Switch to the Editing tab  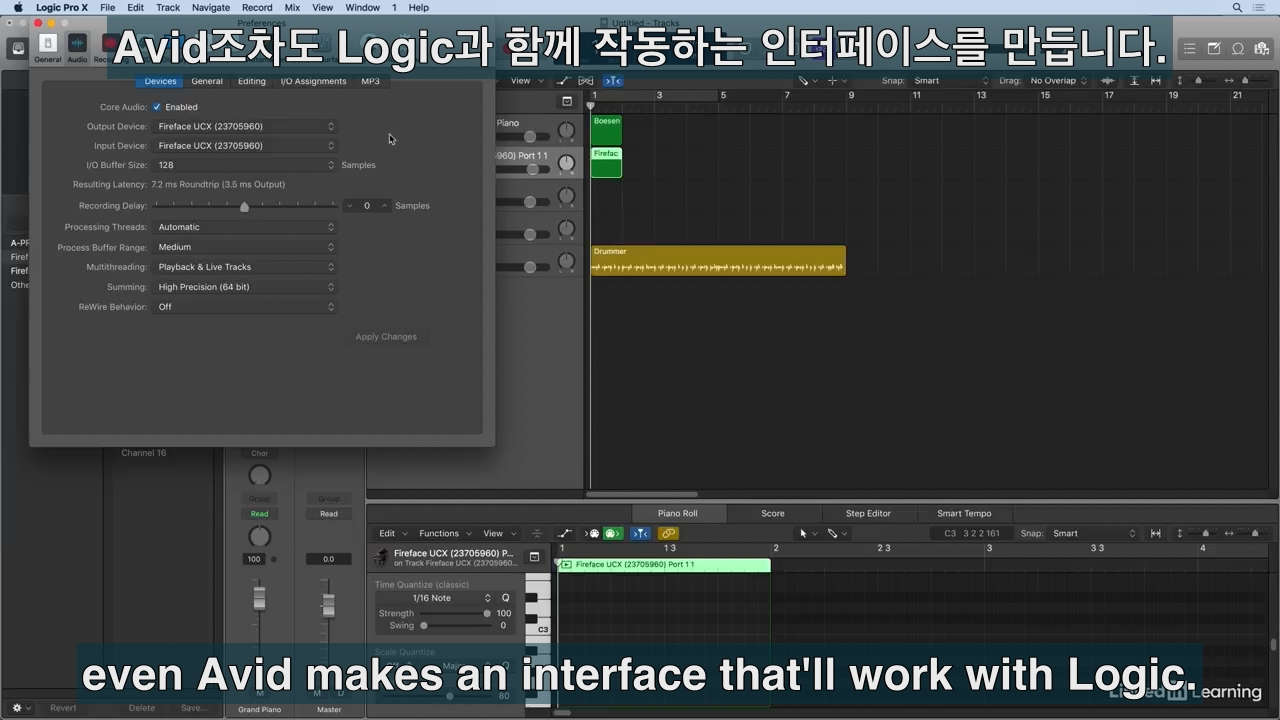click(x=252, y=81)
